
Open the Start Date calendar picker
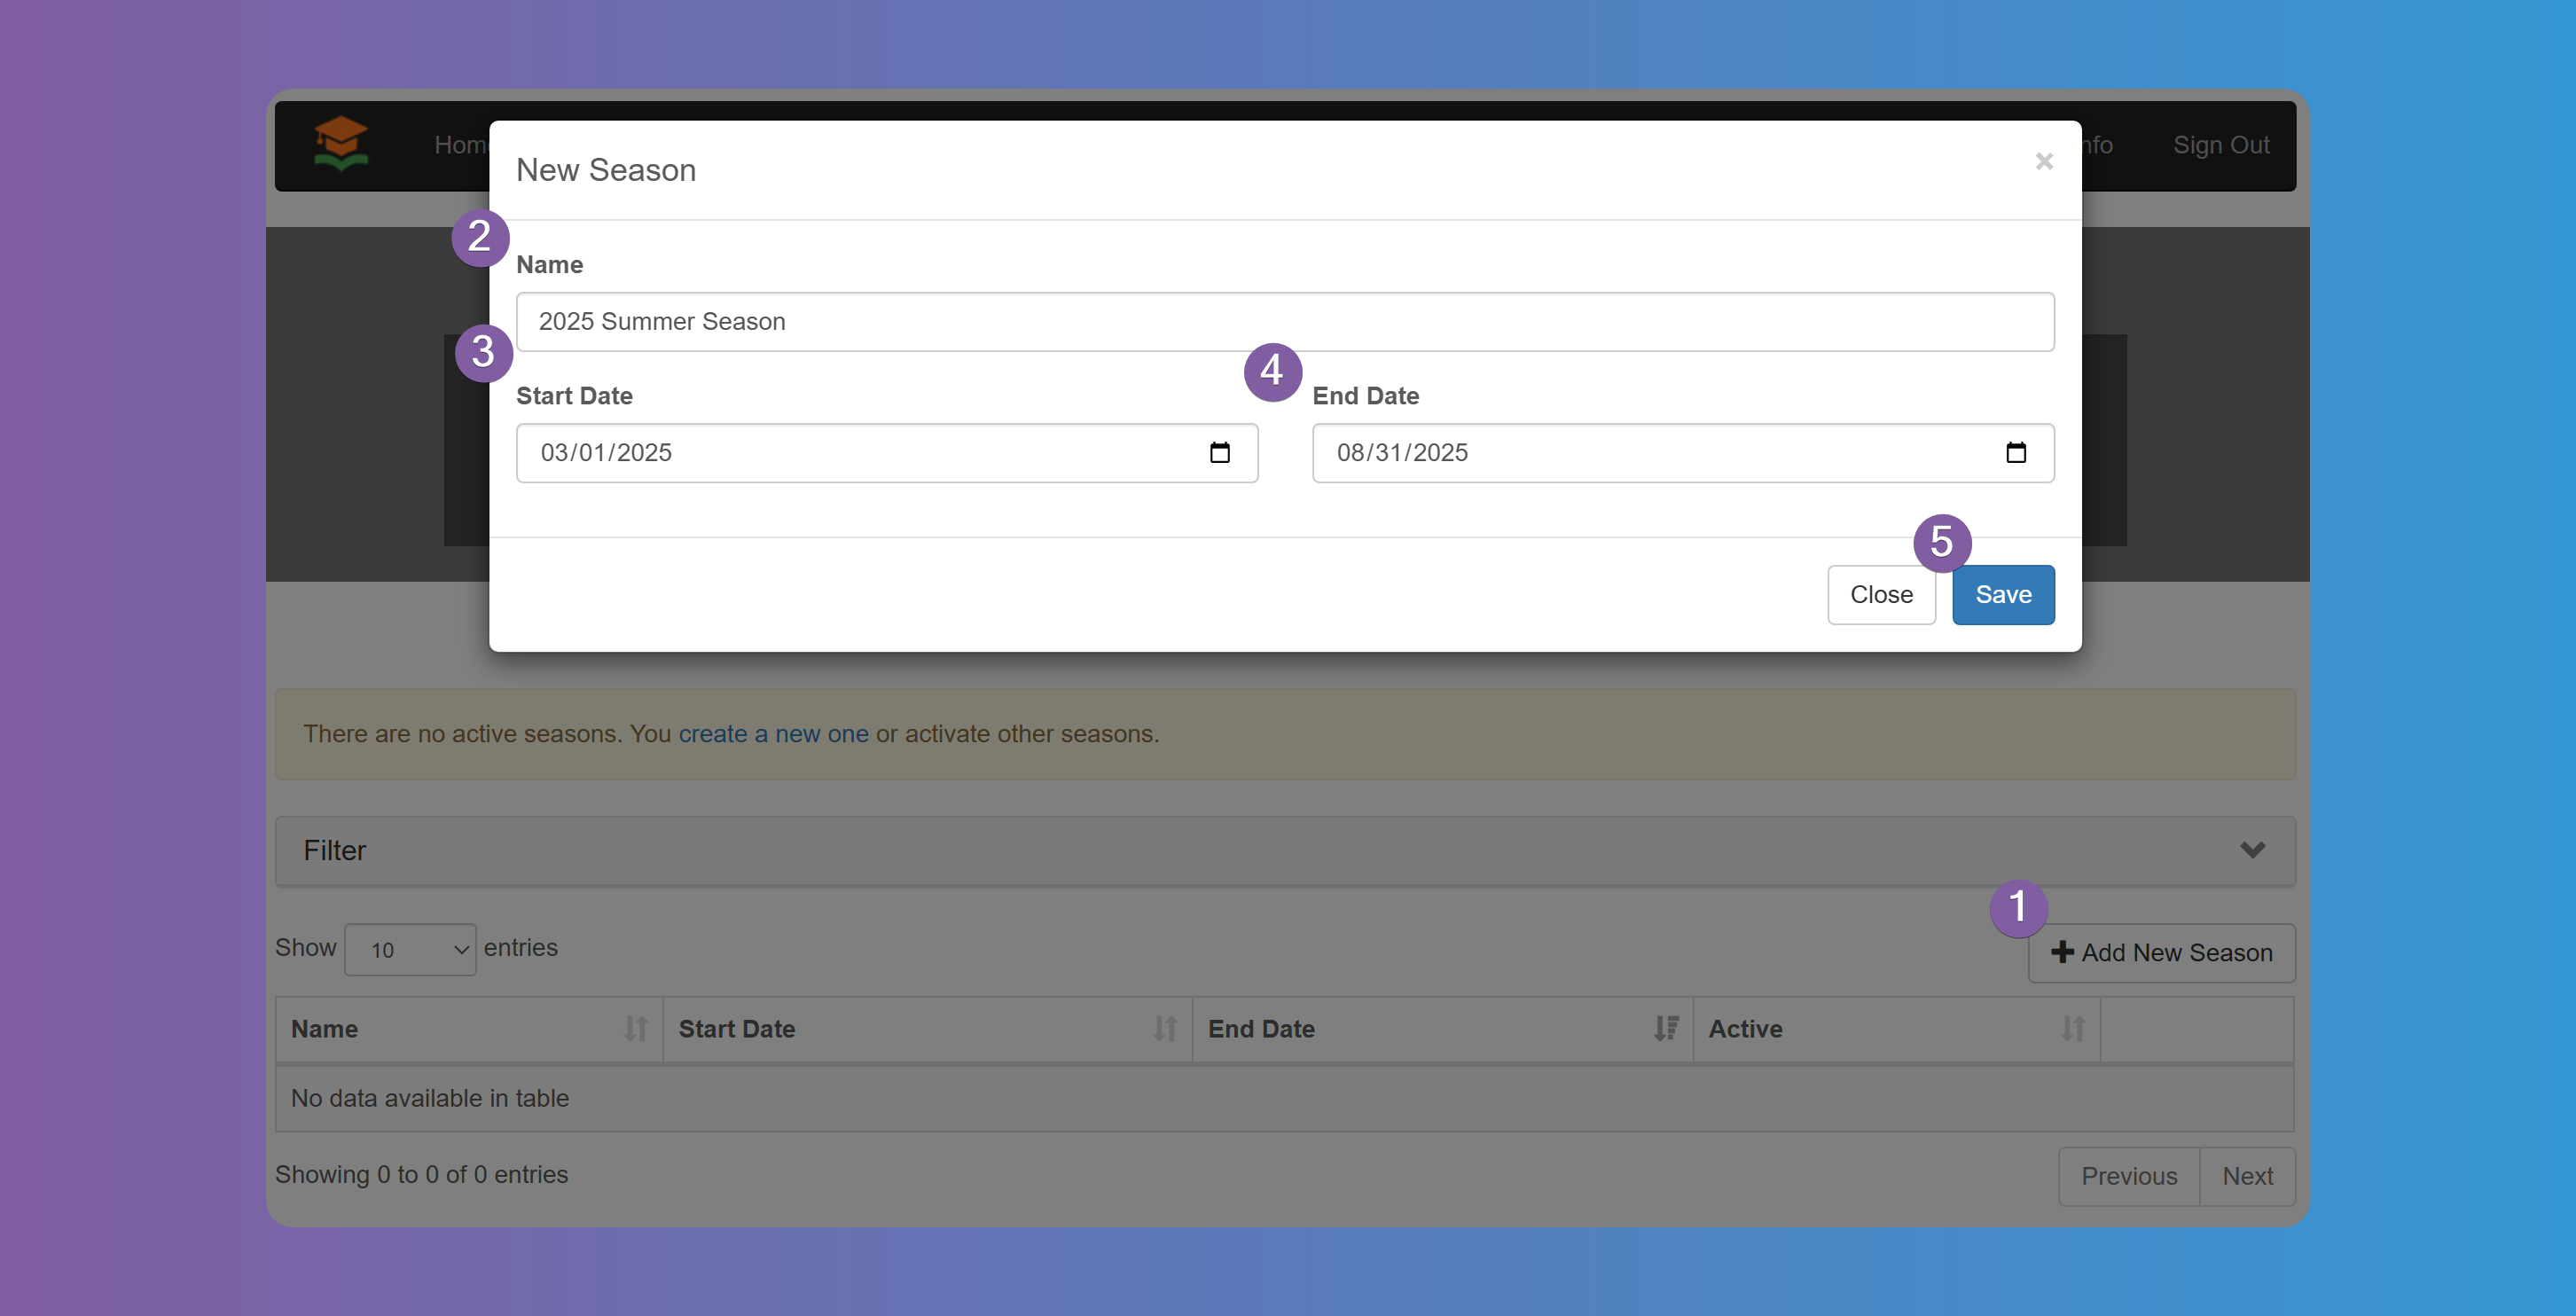point(1219,453)
